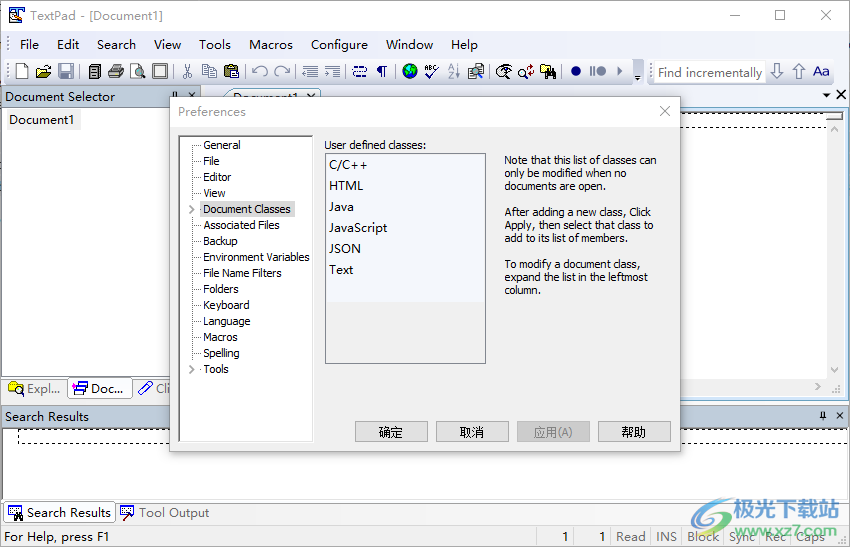Click the 取消 (Cancel) button
850x547 pixels.
tap(472, 432)
